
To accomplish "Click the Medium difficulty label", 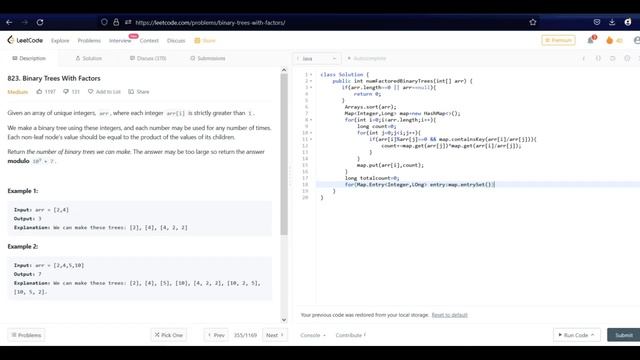I will point(18,92).
